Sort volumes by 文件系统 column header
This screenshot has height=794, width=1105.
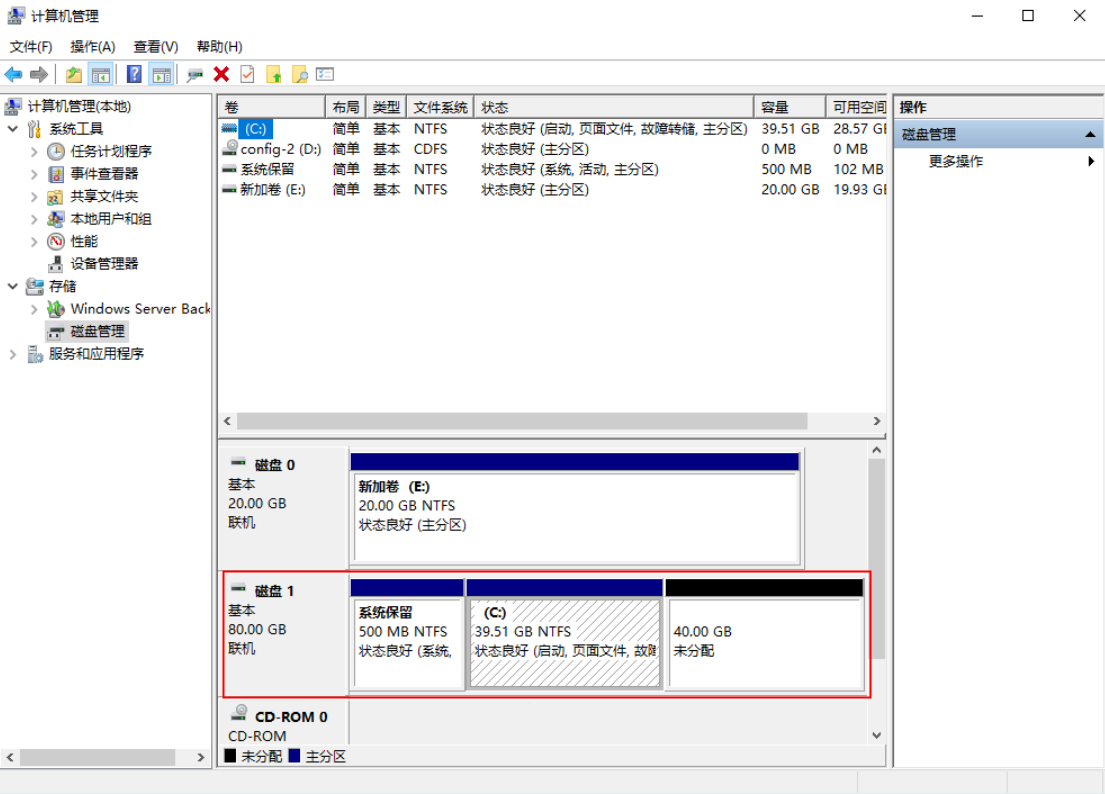(x=440, y=107)
